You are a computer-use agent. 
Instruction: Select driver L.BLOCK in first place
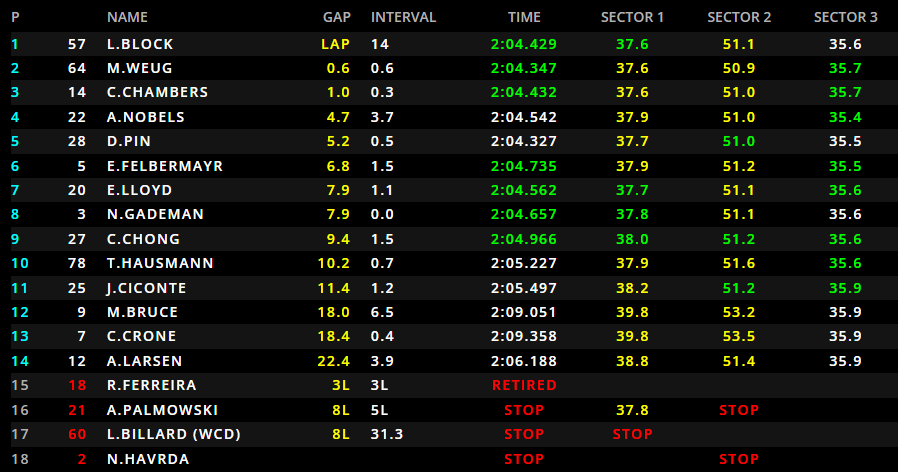pos(139,44)
